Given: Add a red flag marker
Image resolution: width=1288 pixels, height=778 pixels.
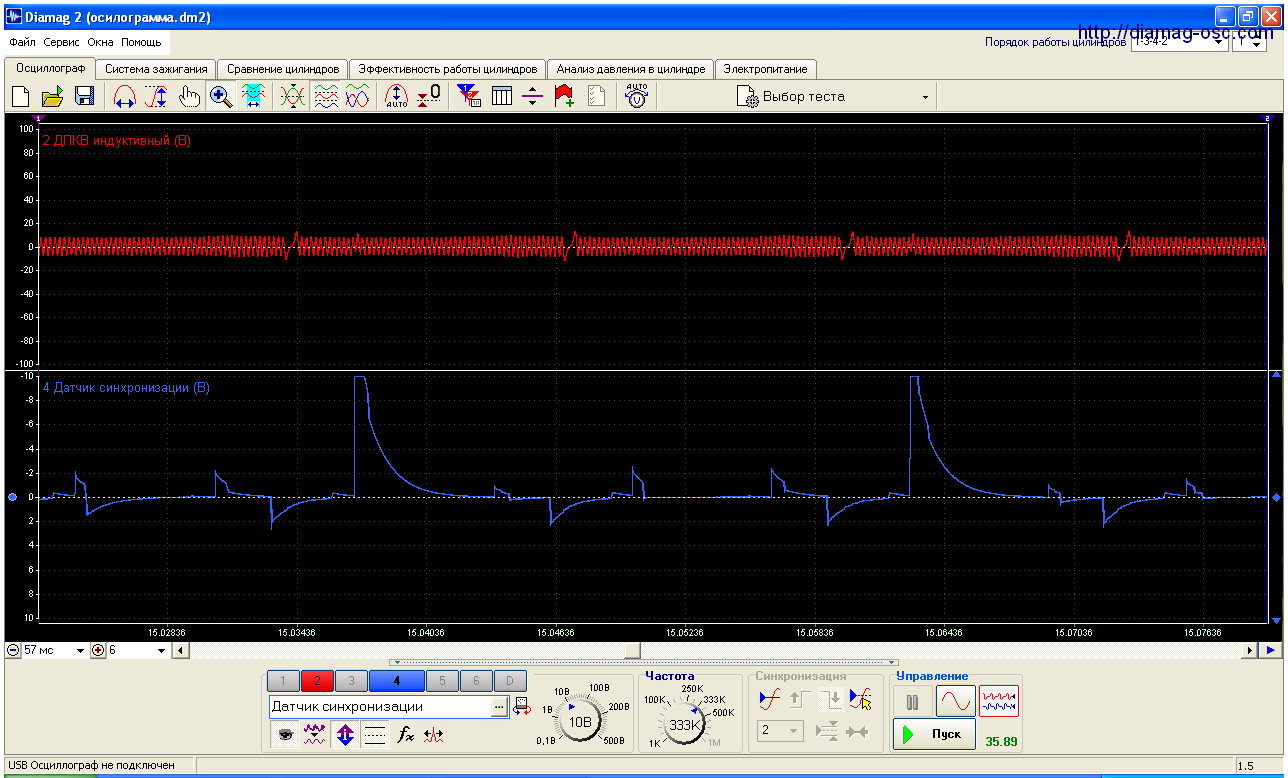Looking at the screenshot, I should (x=564, y=97).
